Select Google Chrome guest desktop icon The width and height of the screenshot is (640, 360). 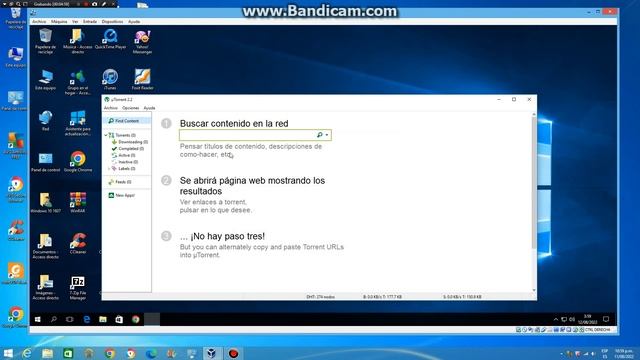tap(78, 161)
